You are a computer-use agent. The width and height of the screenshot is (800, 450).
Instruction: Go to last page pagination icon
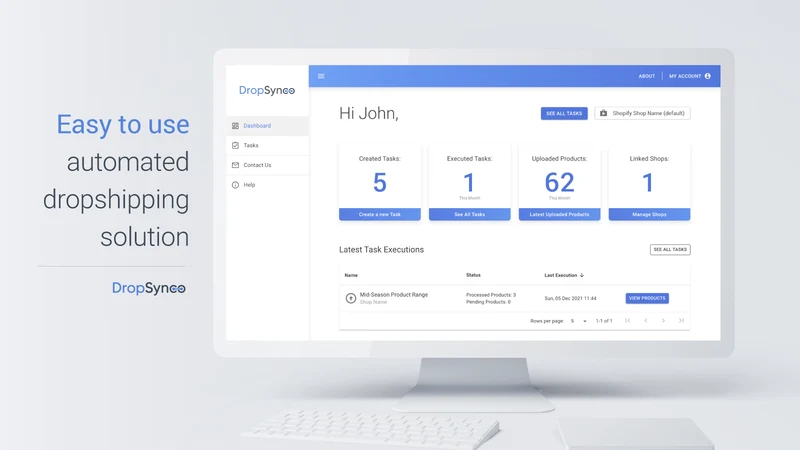point(681,320)
